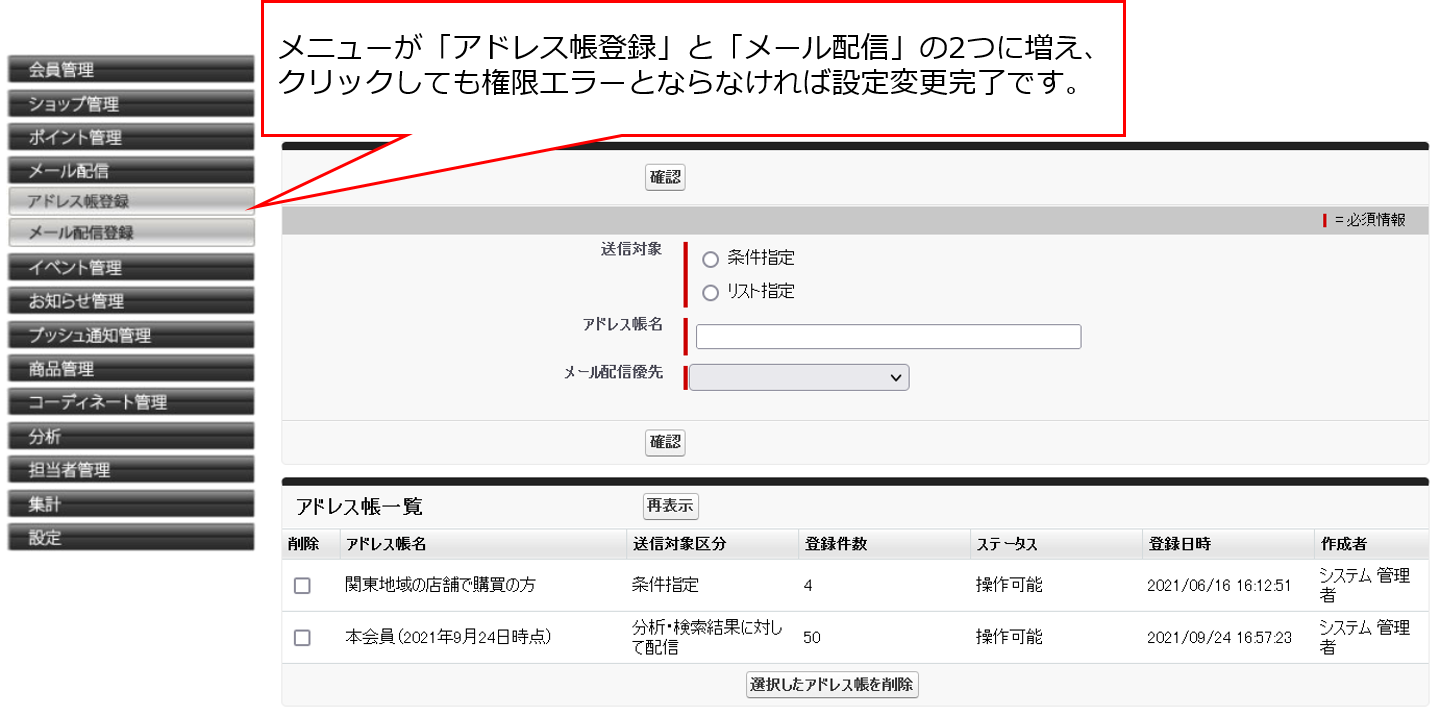Viewport: 1440px width, 716px height.
Task: Open the メール配信優先 dropdown
Action: (799, 378)
